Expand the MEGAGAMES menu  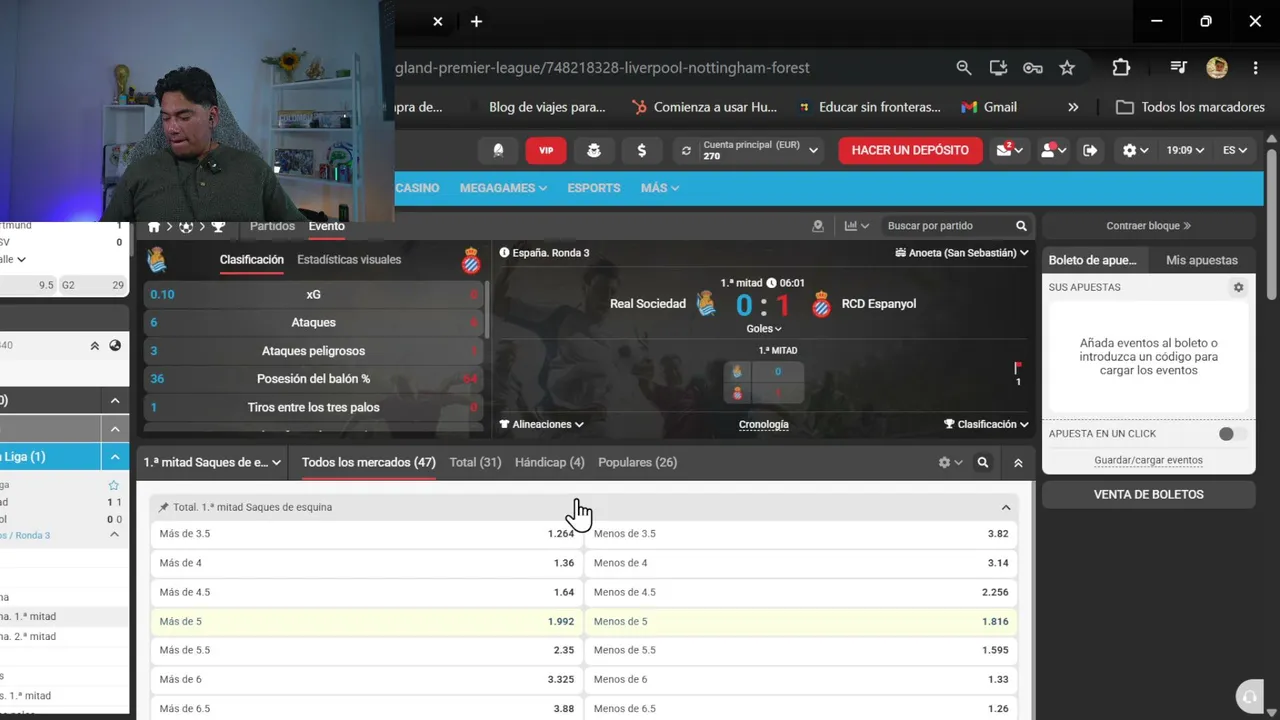pos(503,188)
